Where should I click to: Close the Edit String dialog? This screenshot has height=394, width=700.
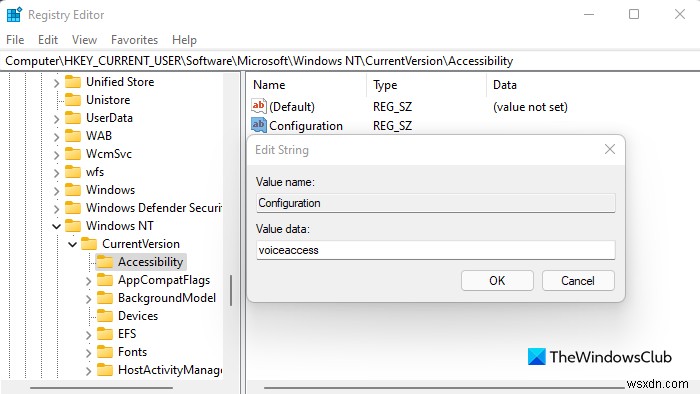[x=610, y=149]
